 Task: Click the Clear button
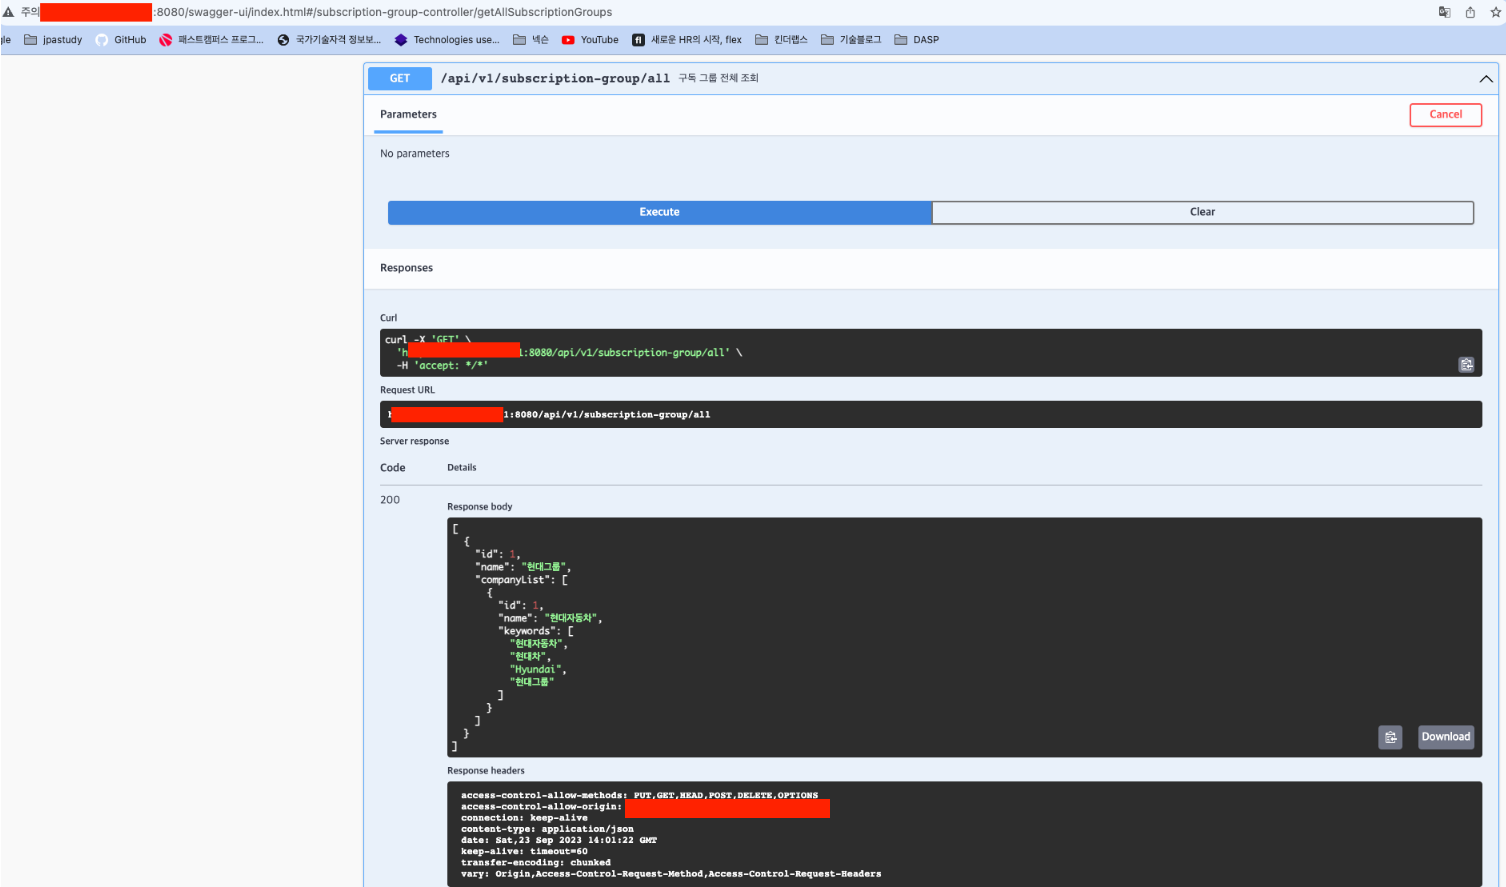coord(1203,212)
